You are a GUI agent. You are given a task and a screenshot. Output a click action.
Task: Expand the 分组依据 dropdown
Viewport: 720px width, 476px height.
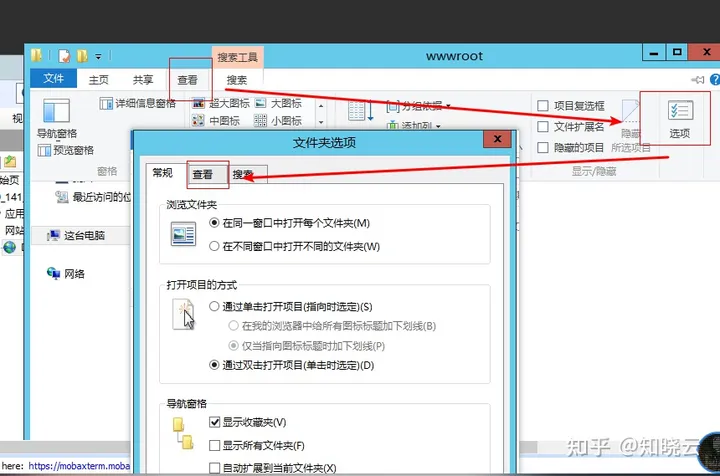(x=418, y=105)
